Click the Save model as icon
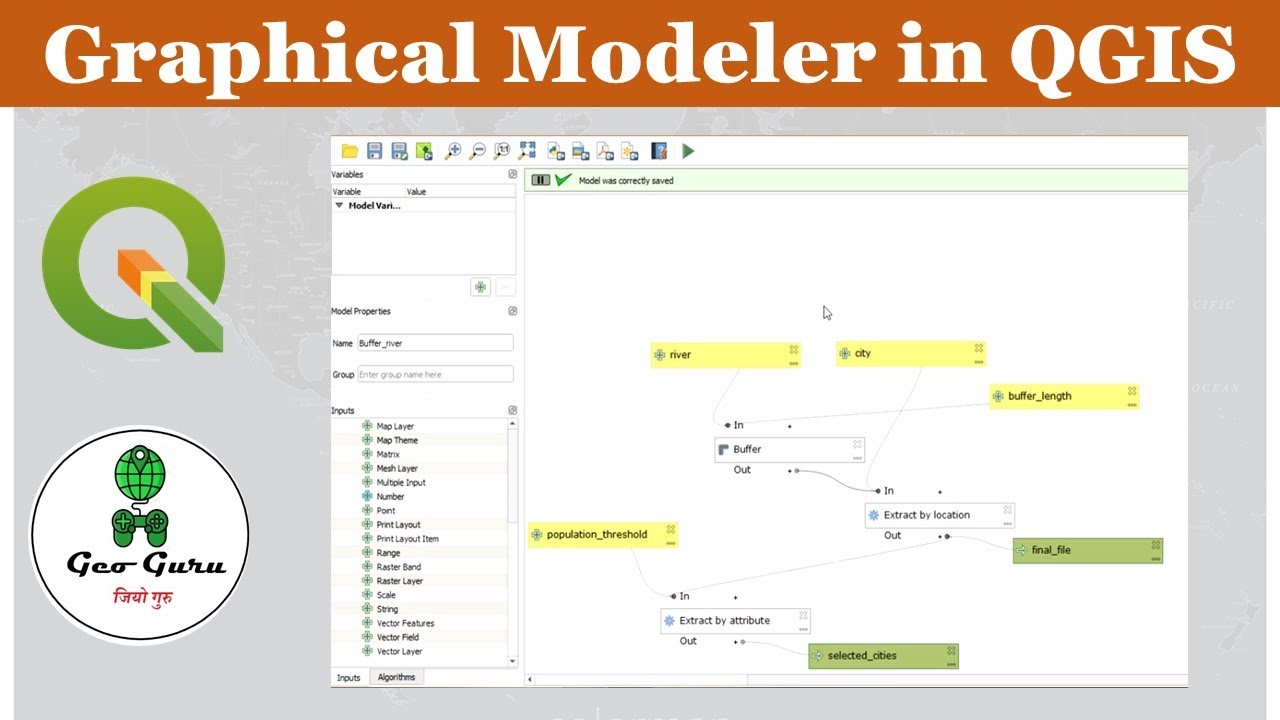 (x=399, y=151)
